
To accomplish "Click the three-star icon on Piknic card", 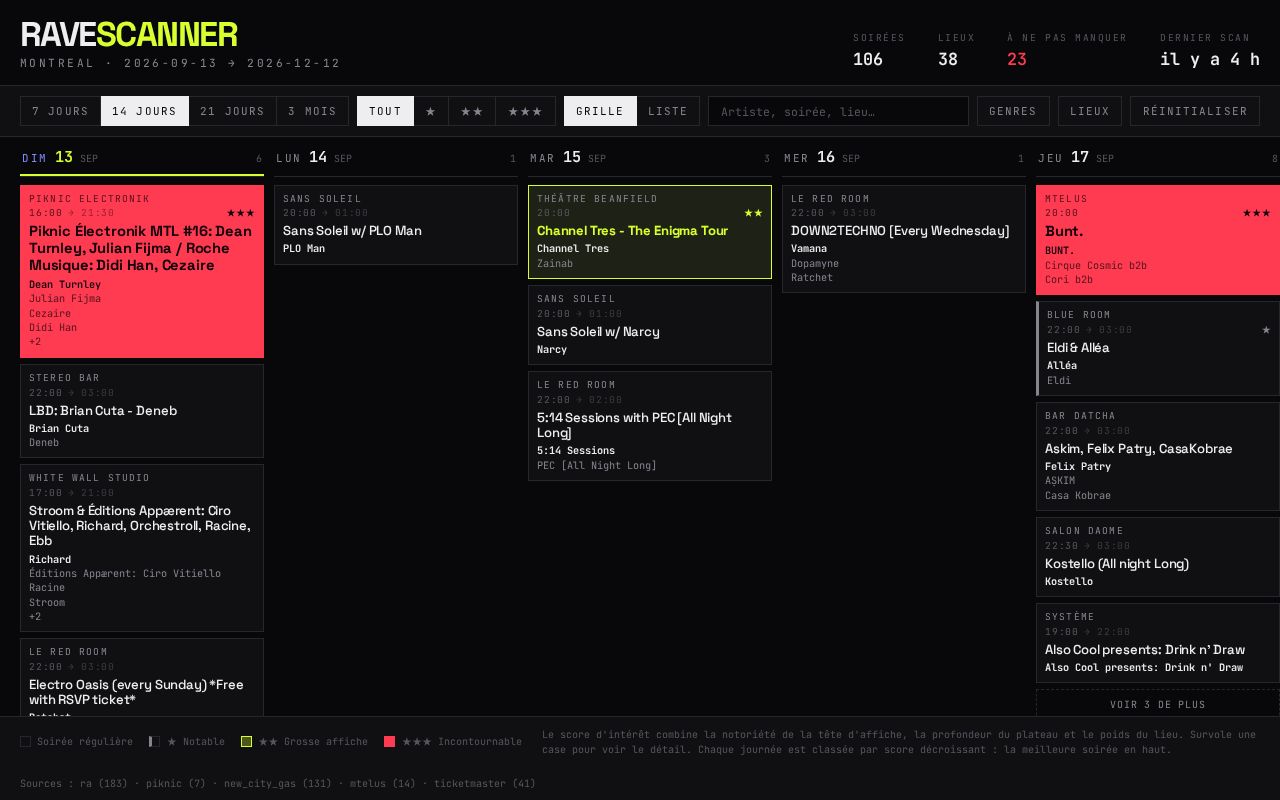I will point(240,213).
